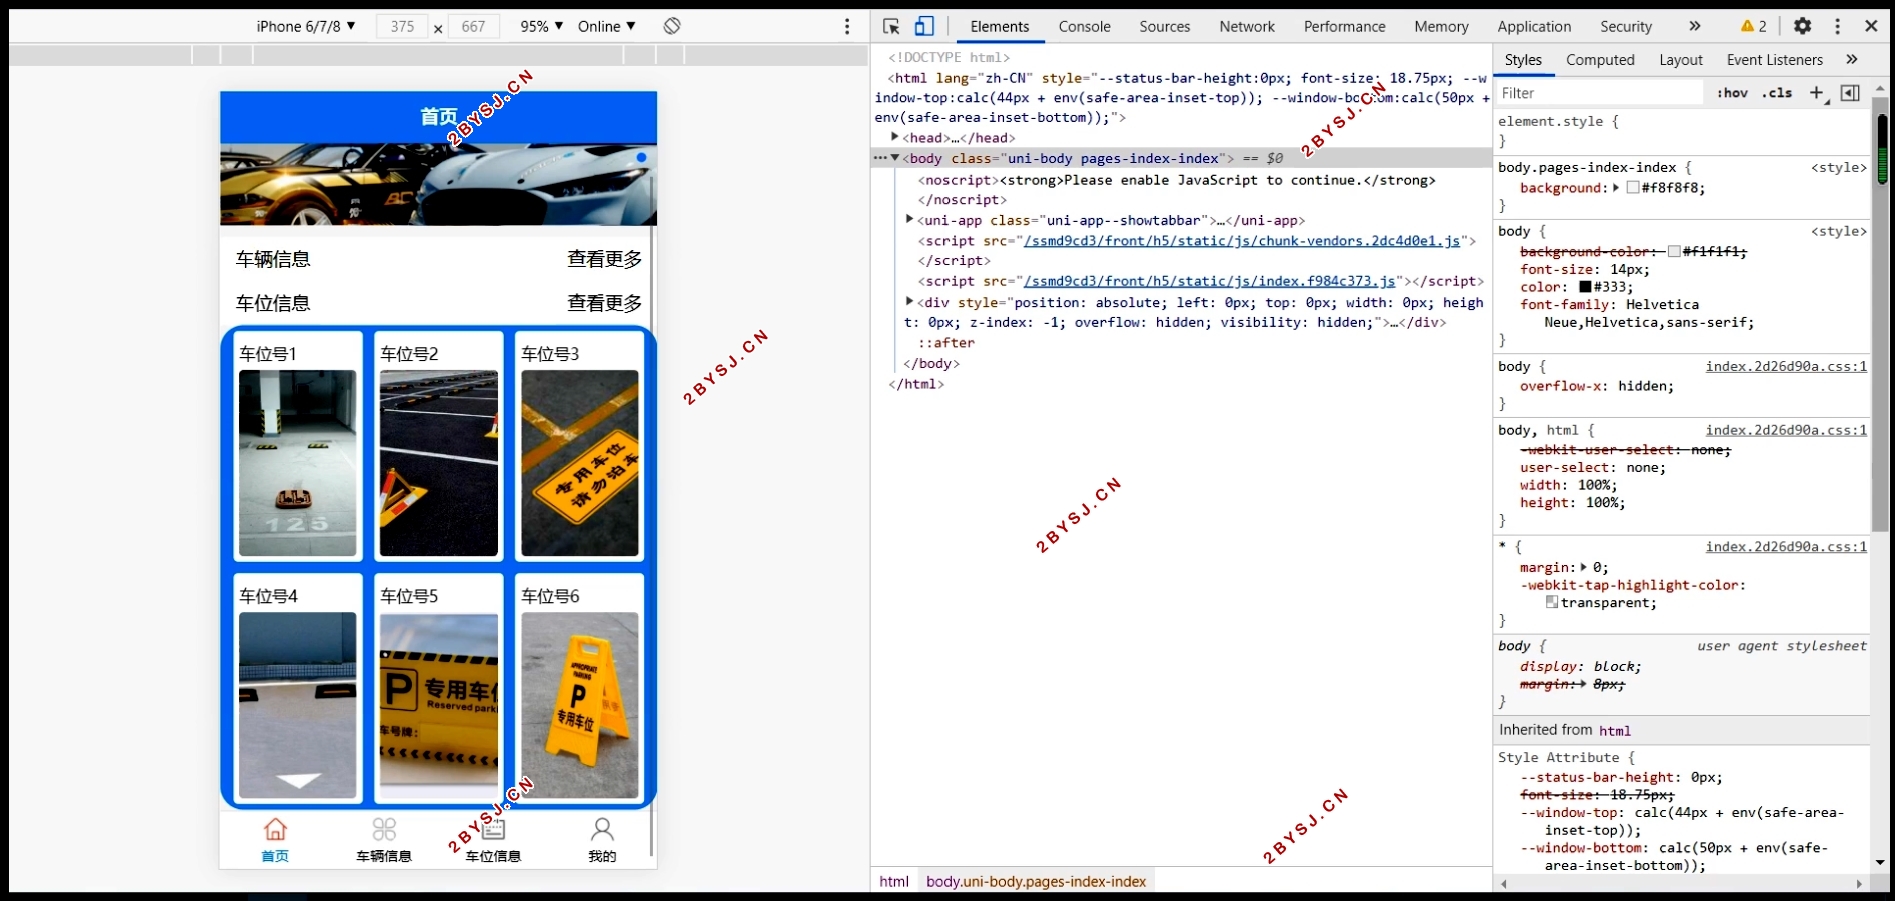This screenshot has height=901, width=1895.
Task: Close the DevTools panel
Action: coord(1871,26)
